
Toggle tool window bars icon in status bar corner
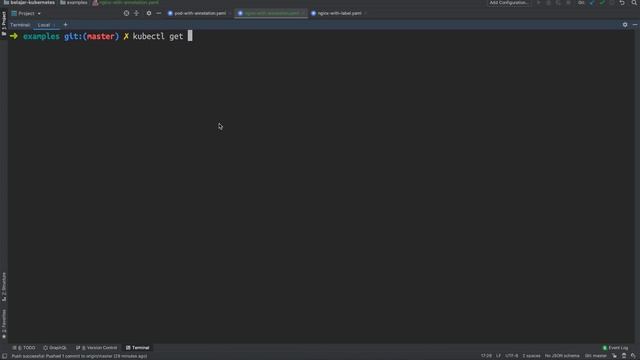click(x=4, y=356)
